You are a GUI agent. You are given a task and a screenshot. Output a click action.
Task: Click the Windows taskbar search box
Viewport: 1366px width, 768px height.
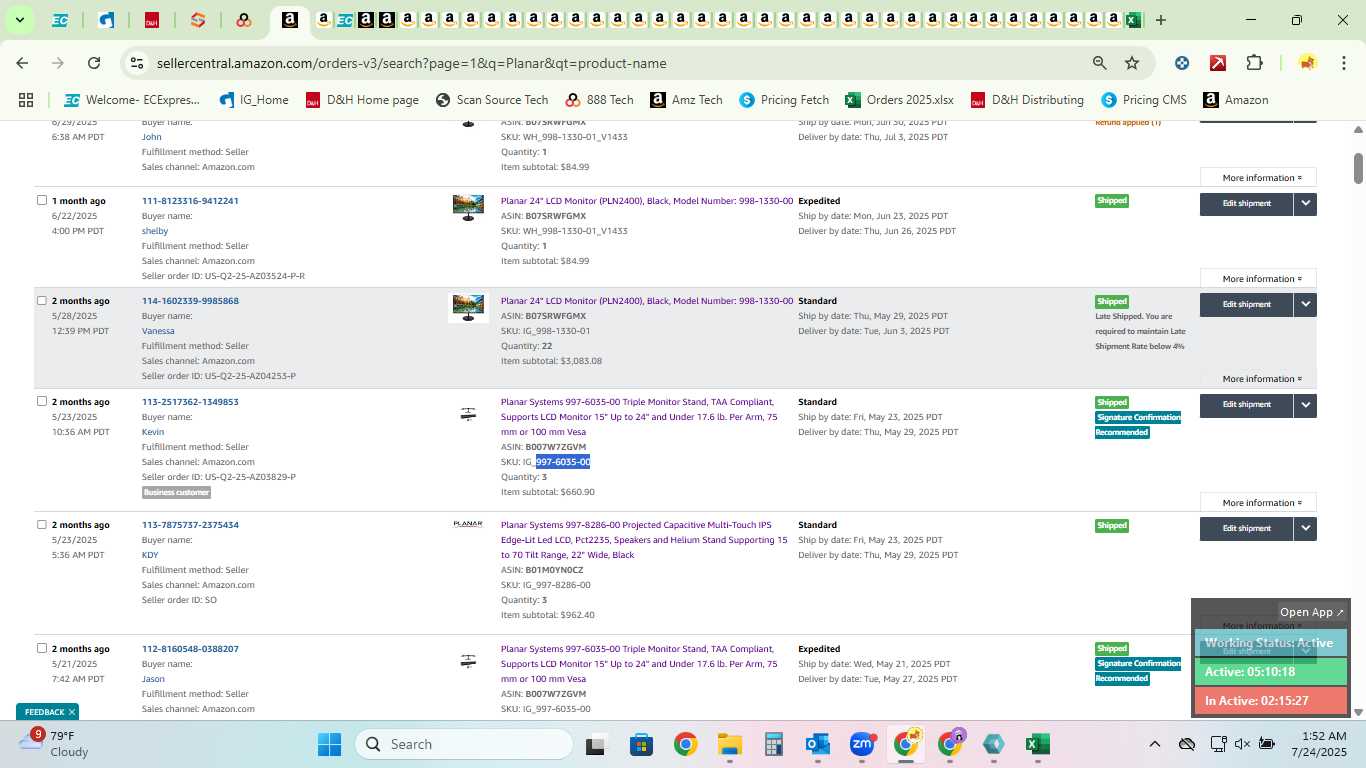[464, 744]
